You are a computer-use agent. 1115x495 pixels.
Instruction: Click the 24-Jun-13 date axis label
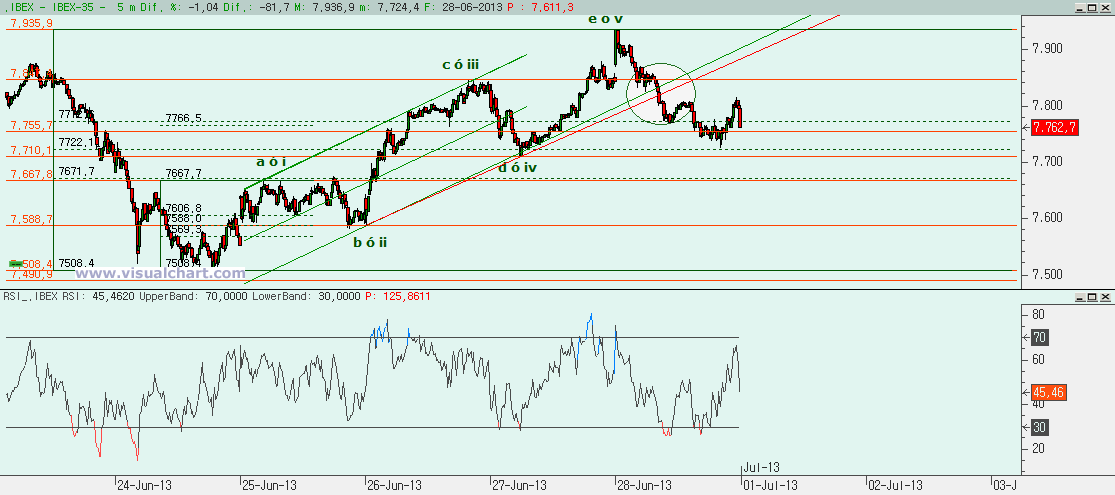click(144, 485)
